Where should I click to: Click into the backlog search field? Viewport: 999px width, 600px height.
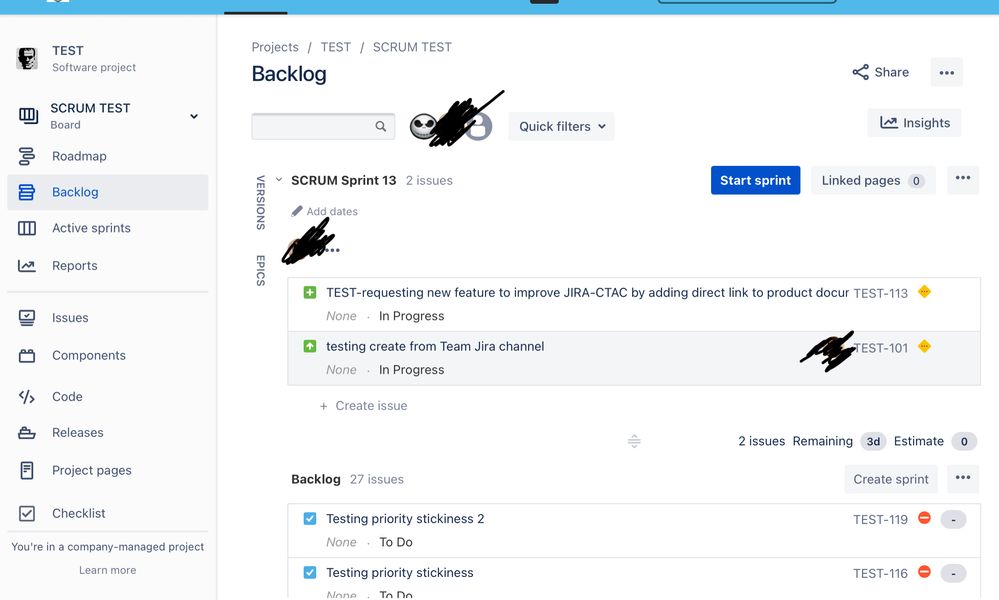point(323,126)
